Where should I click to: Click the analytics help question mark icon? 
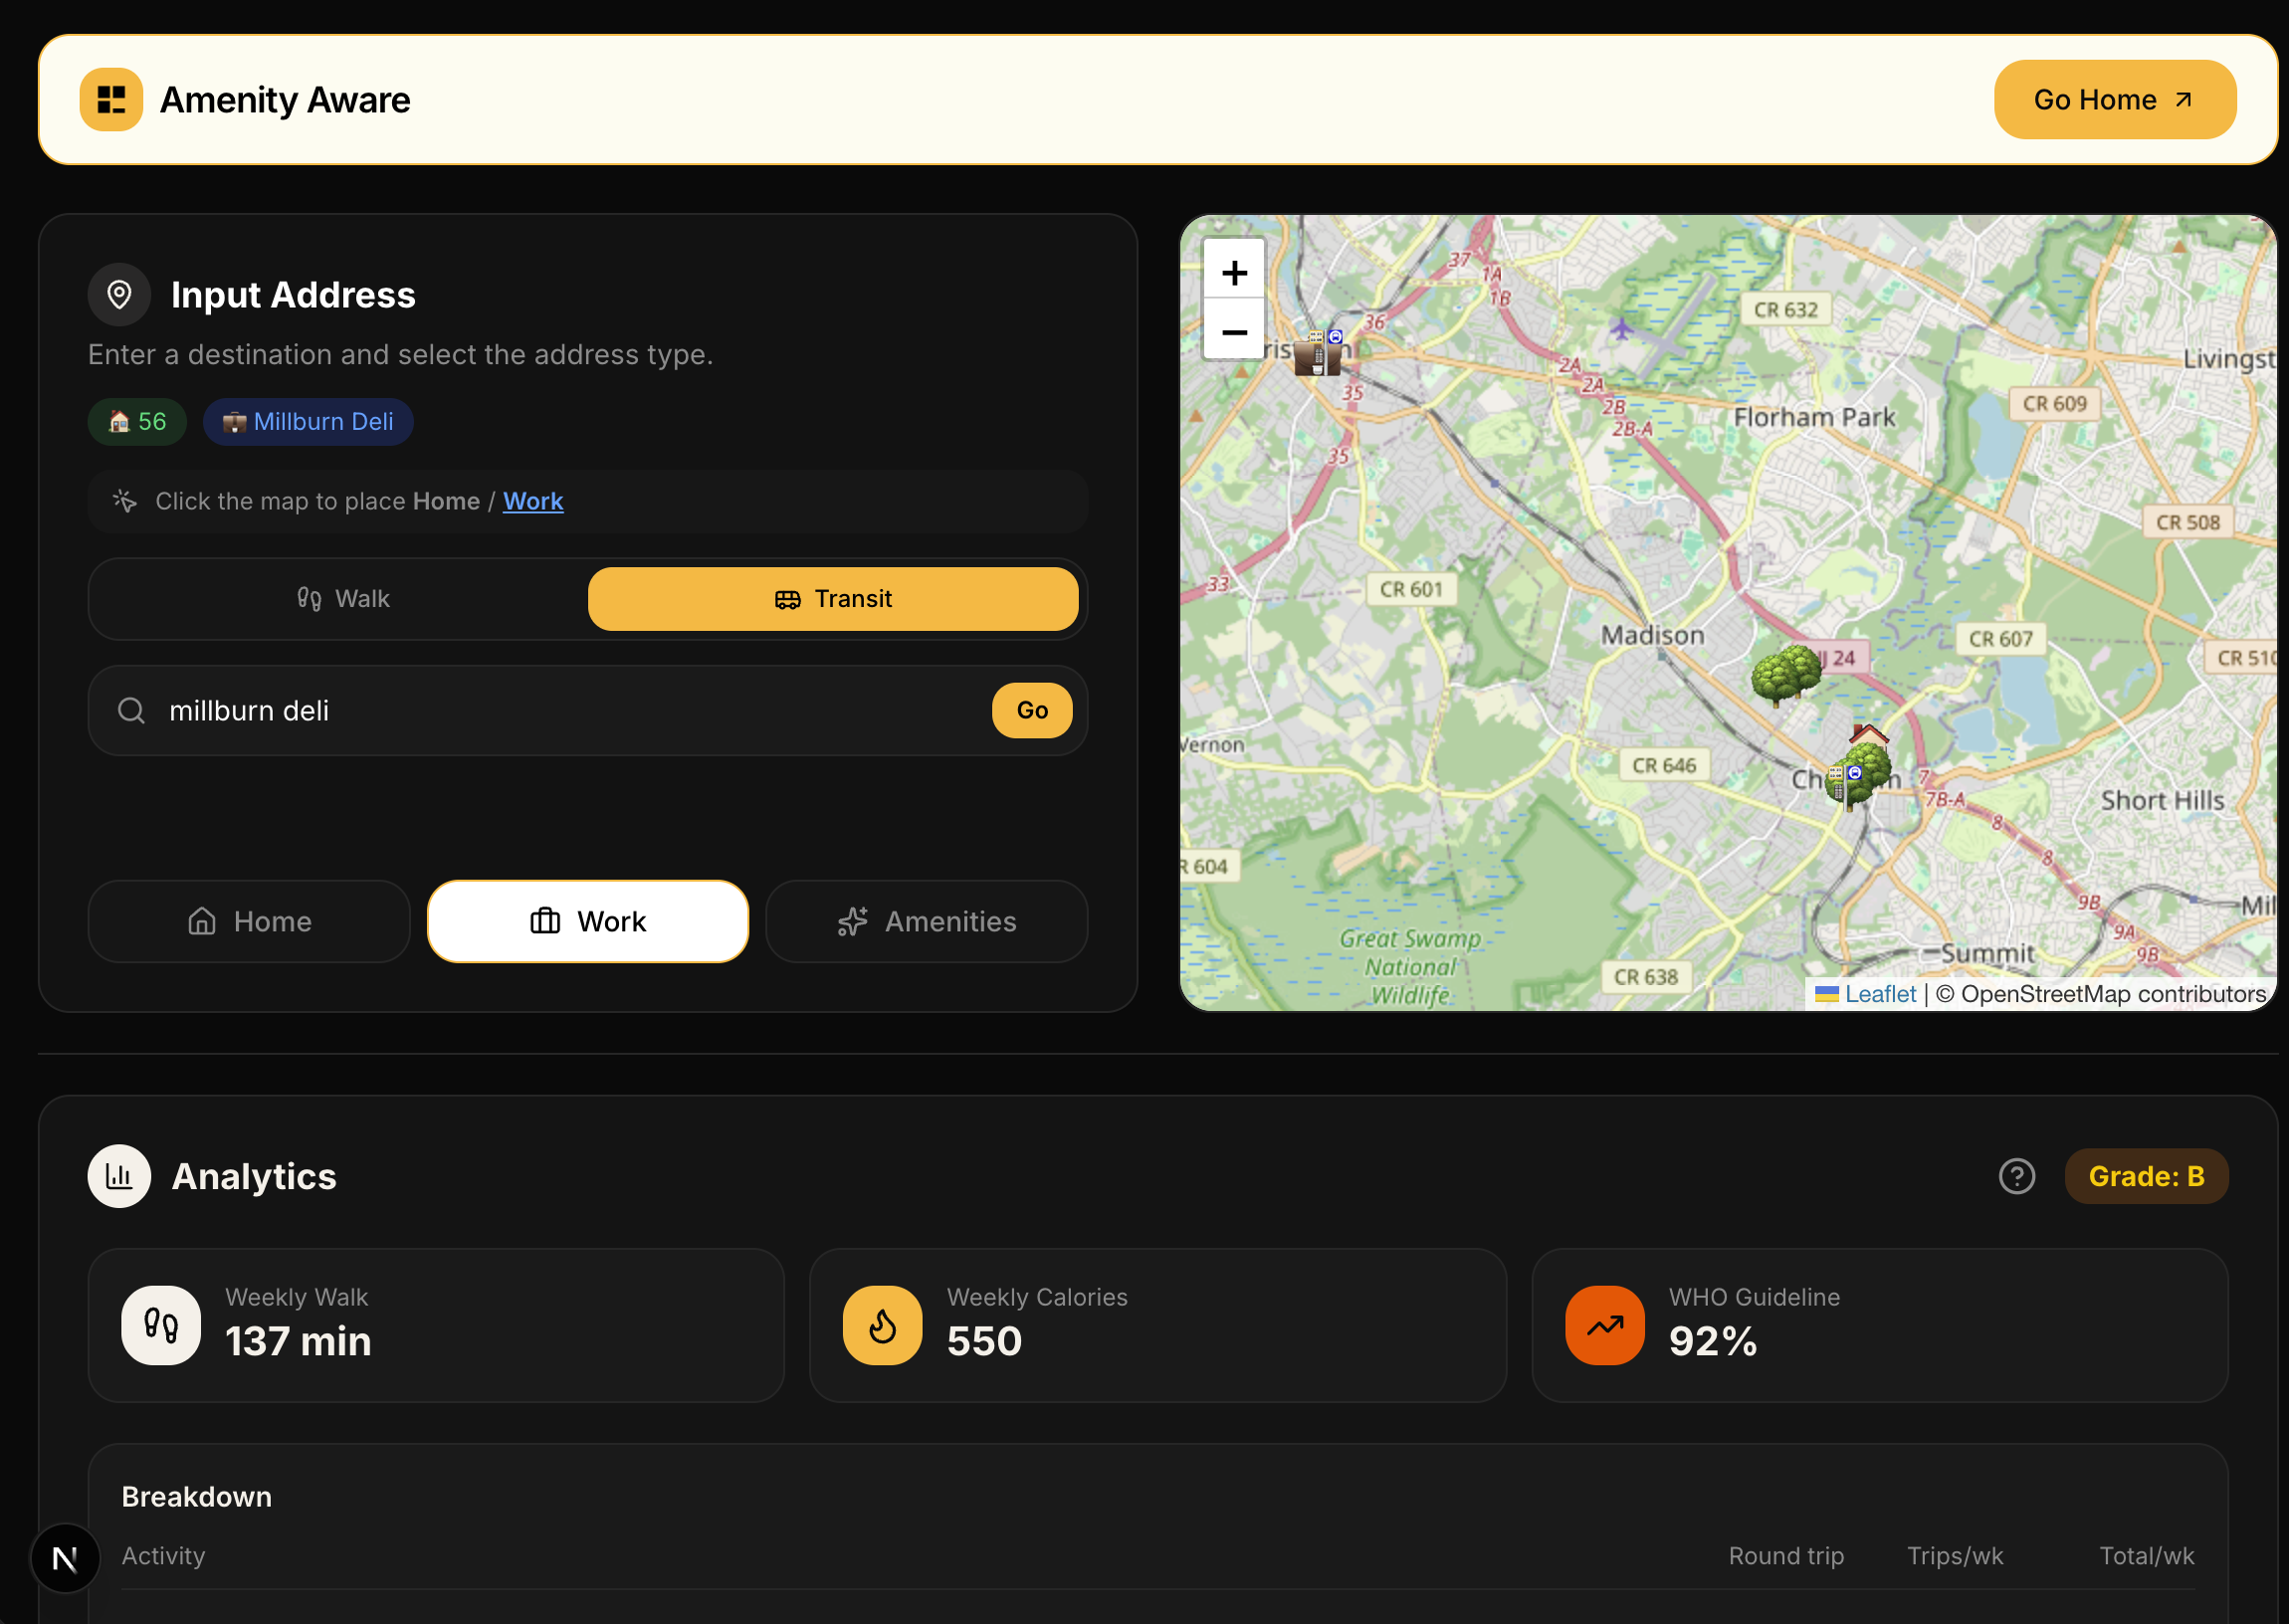[x=2016, y=1176]
